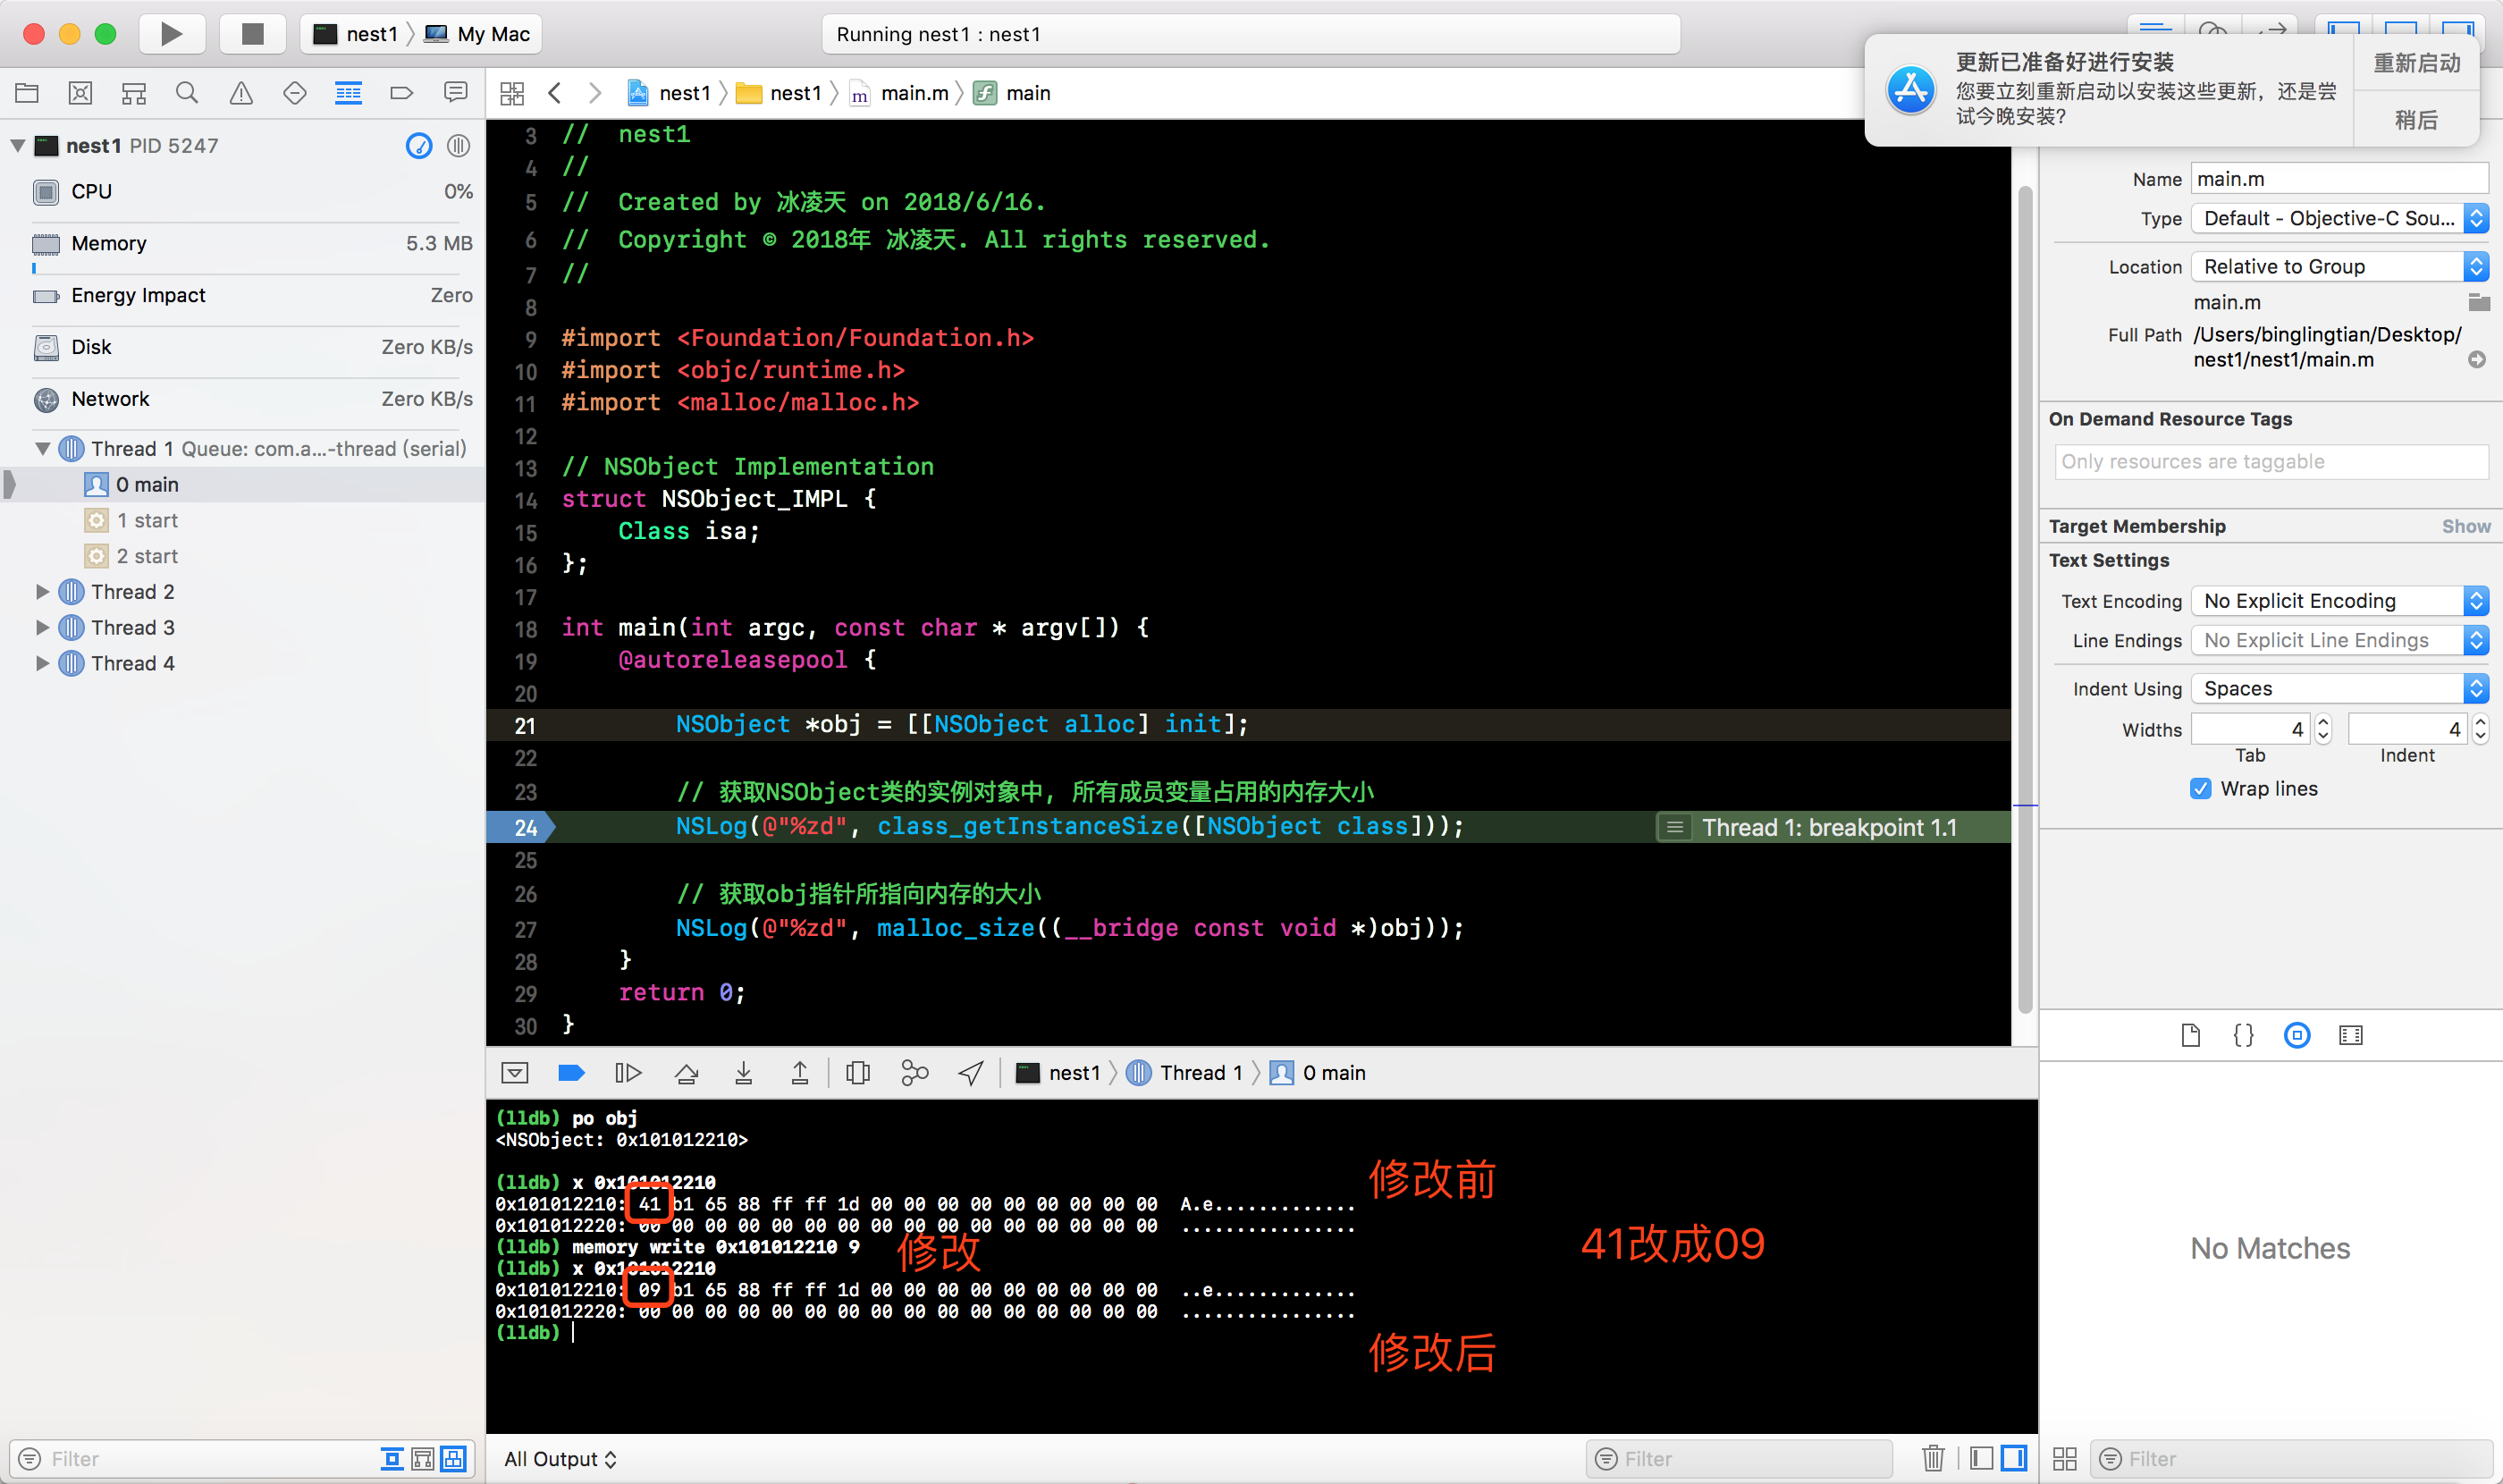
Task: Open the Breakpoint navigator icon
Action: point(401,93)
